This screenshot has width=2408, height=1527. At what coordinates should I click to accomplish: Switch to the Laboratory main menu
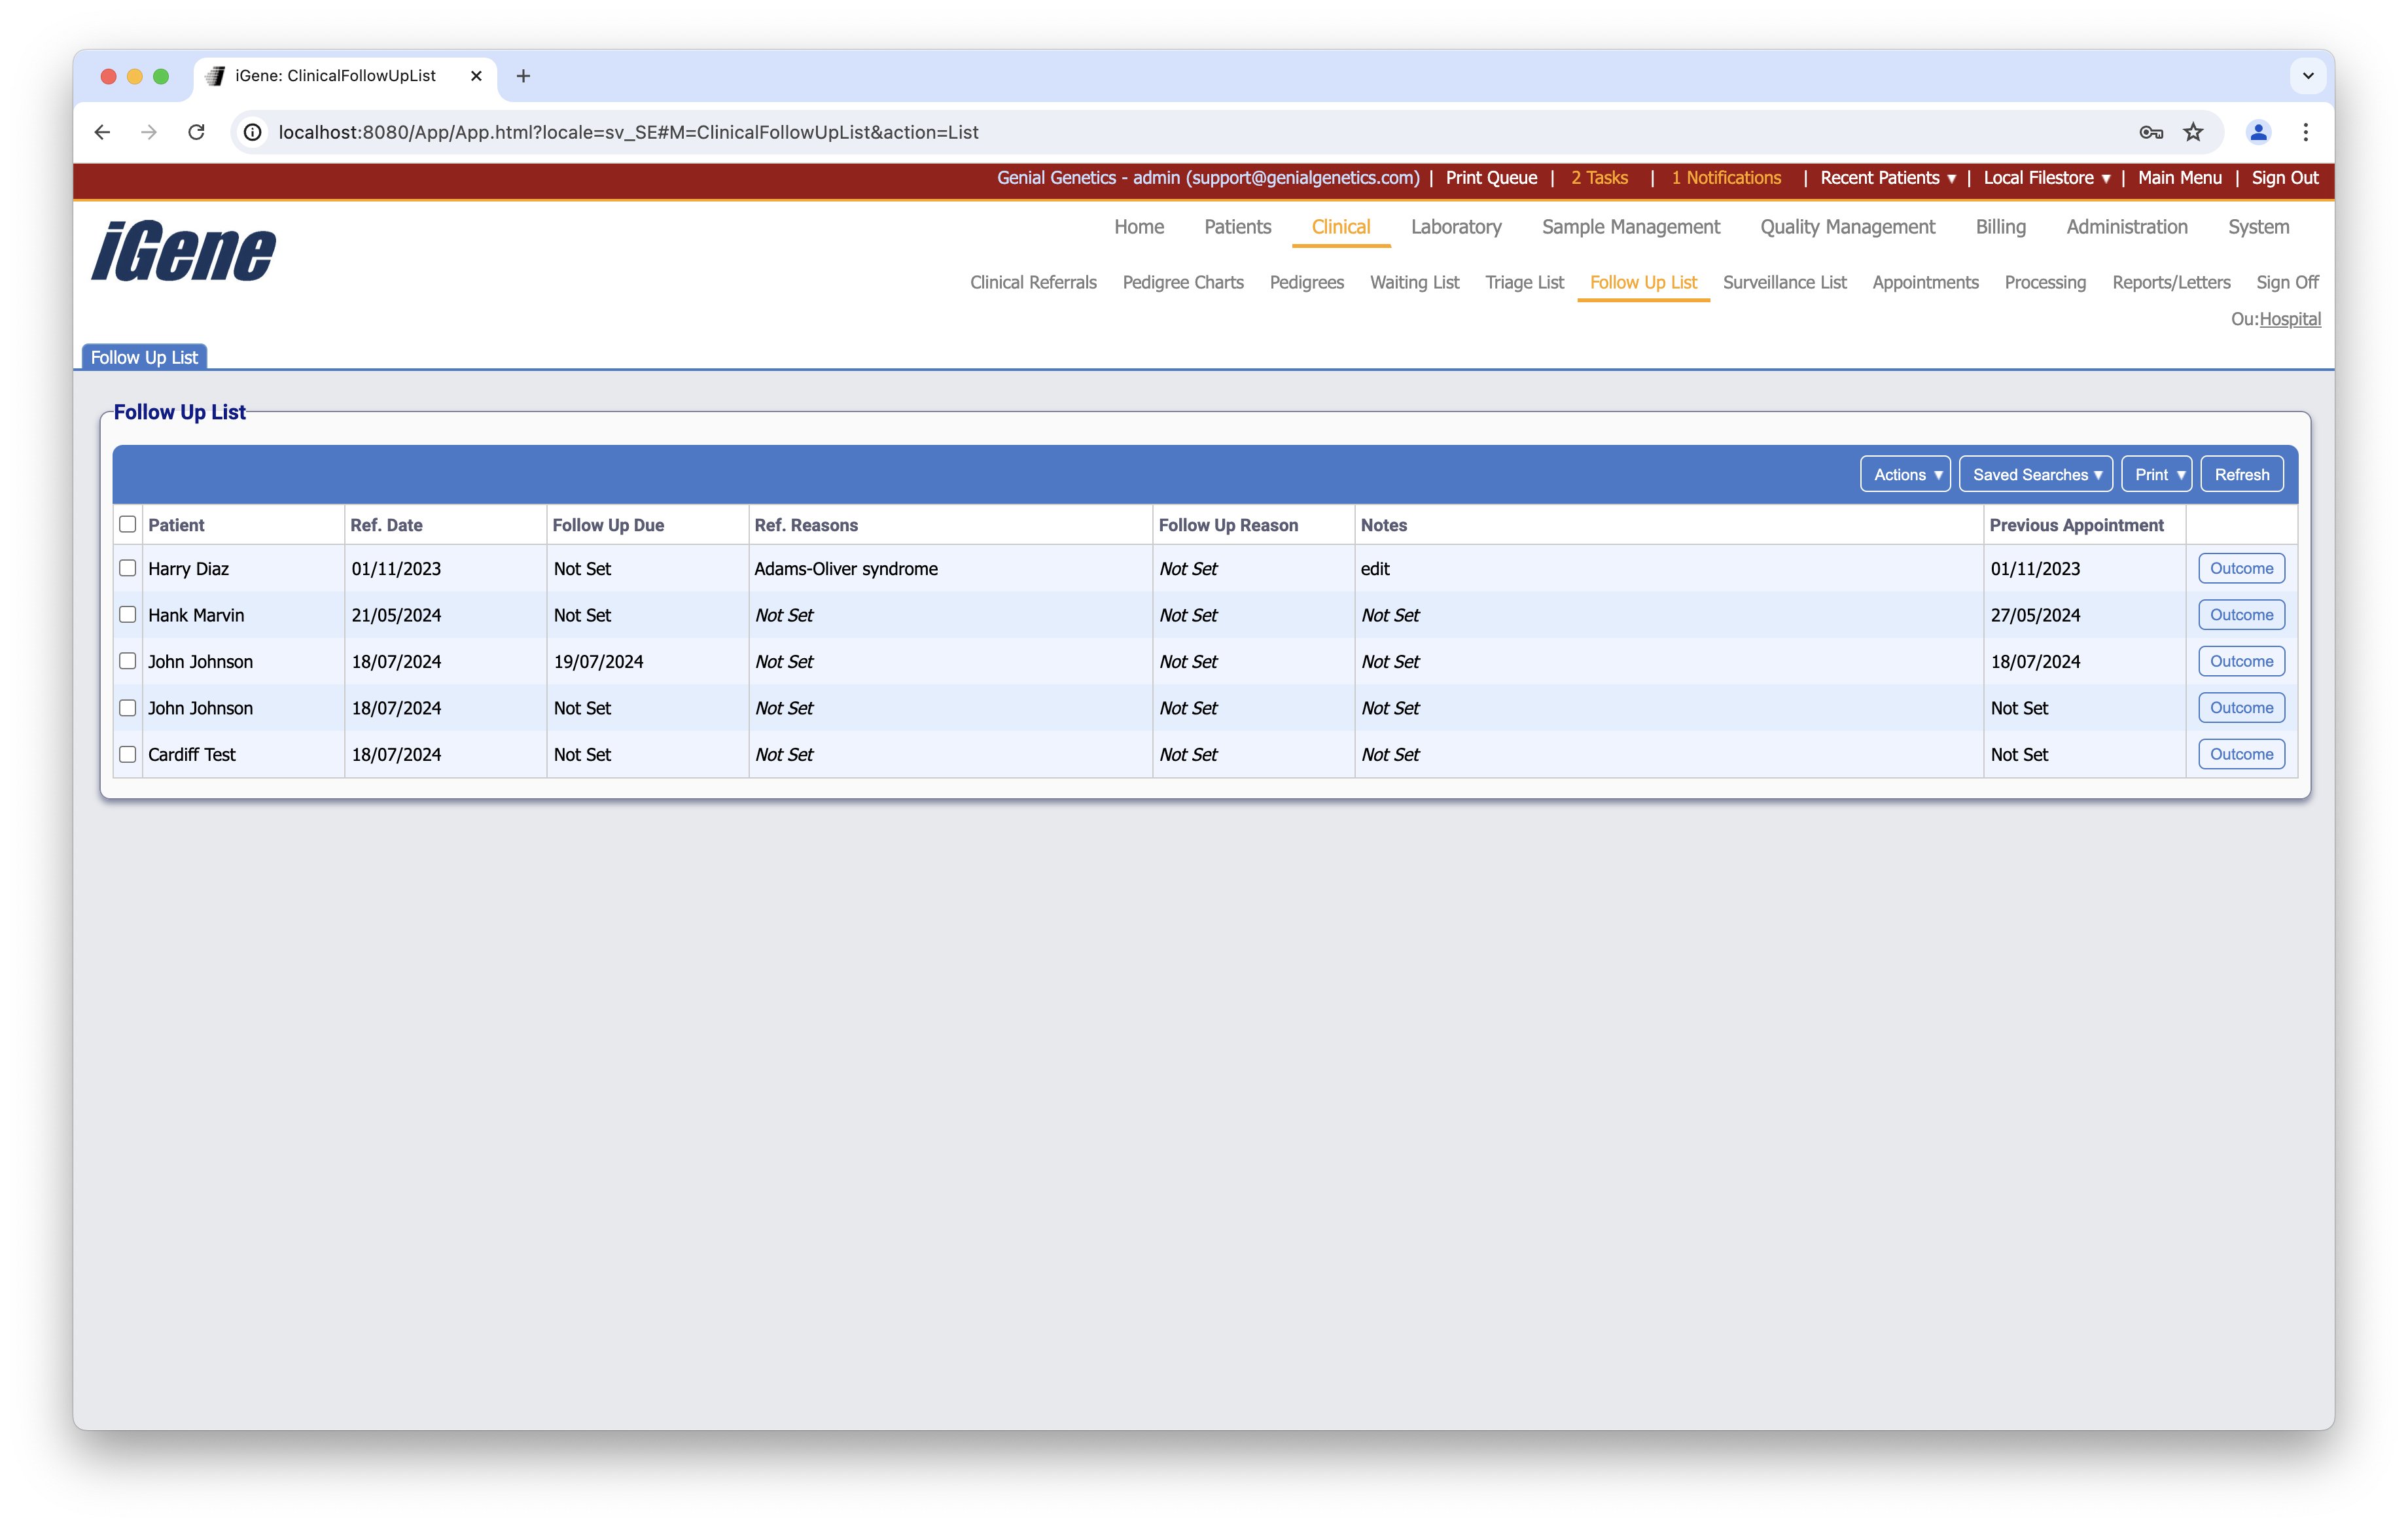pyautogui.click(x=1455, y=227)
